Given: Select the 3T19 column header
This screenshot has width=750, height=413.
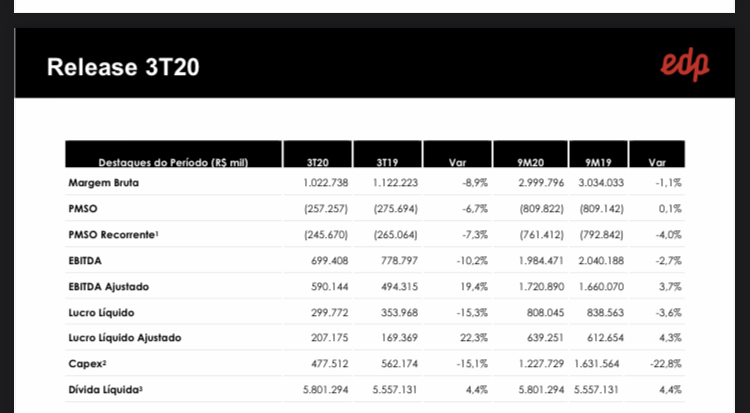Looking at the screenshot, I should (x=387, y=162).
